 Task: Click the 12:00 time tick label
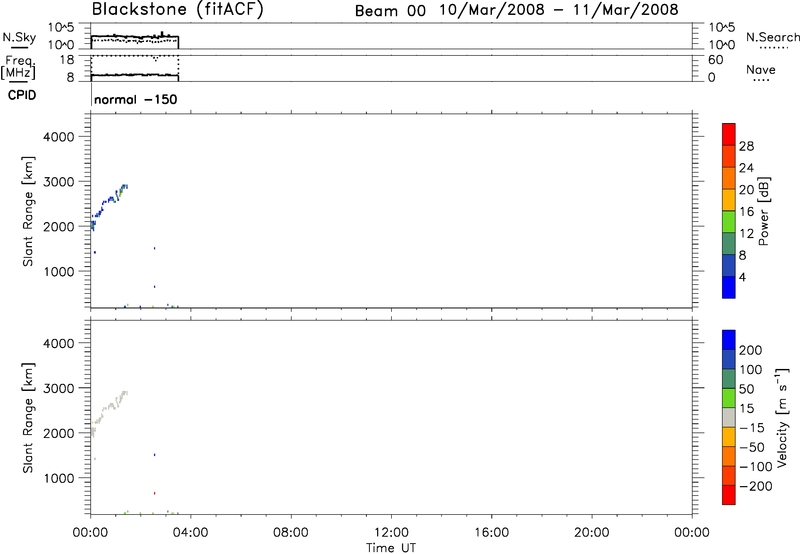pos(391,533)
